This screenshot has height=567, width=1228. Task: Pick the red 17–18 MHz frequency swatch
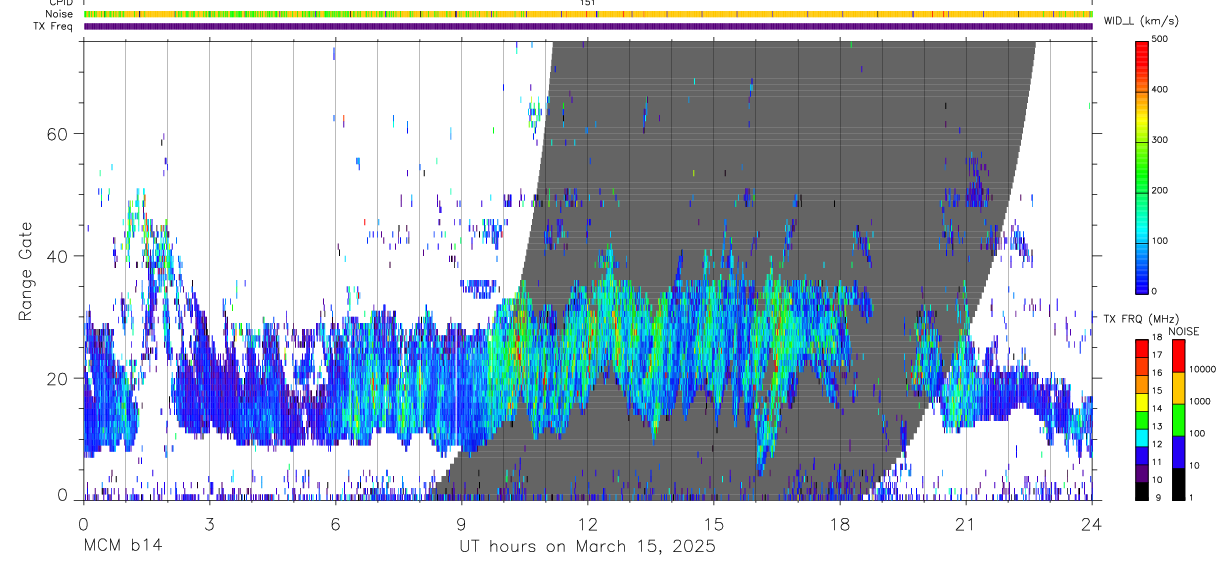[x=1141, y=348]
